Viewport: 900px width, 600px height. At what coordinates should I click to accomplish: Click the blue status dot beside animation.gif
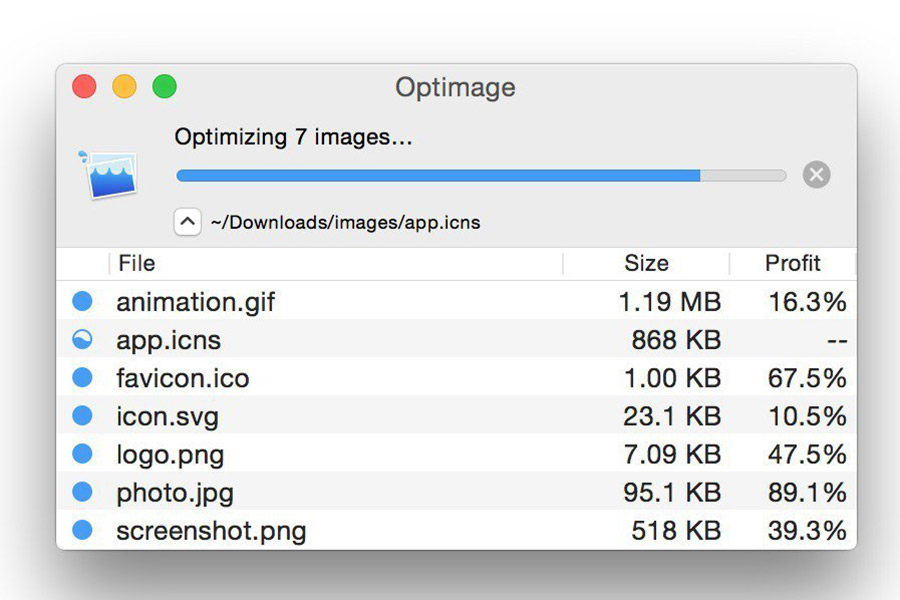coord(83,301)
